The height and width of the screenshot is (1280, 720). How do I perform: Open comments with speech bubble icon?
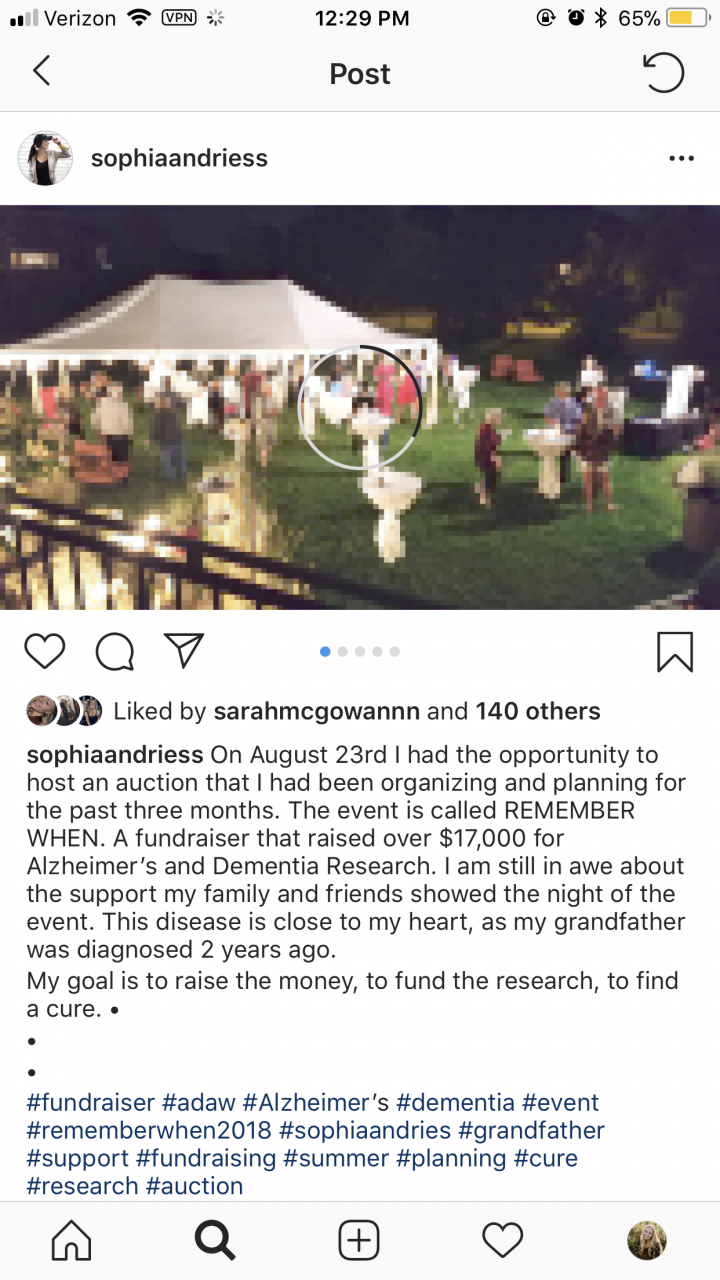pos(115,651)
